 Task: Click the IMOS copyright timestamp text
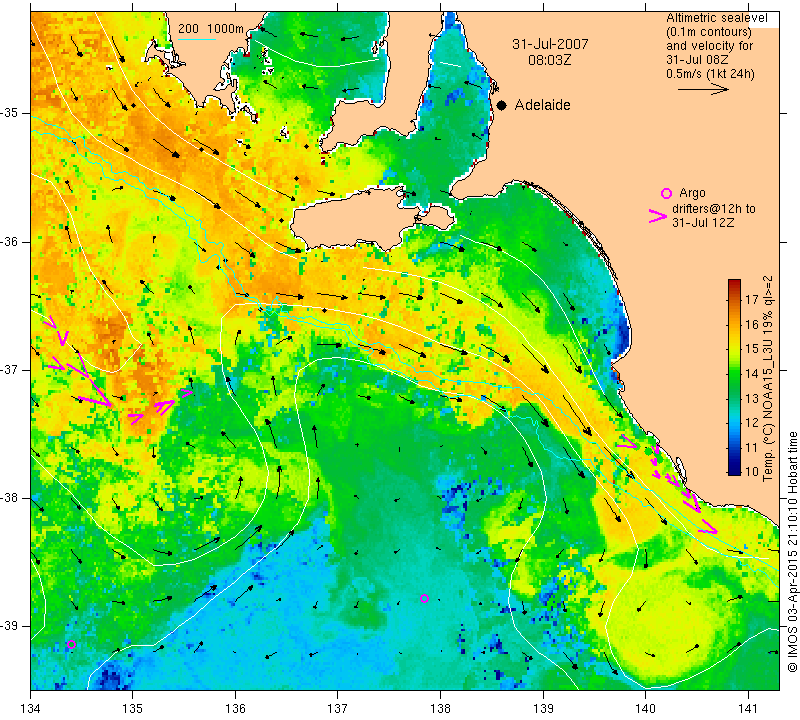(x=791, y=551)
